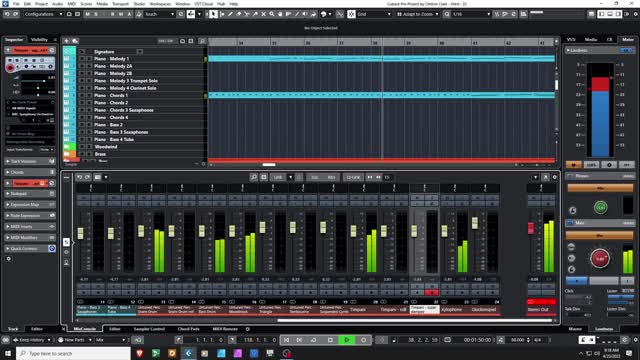Open the Configurations dropdown
640x360 pixels.
coord(43,14)
